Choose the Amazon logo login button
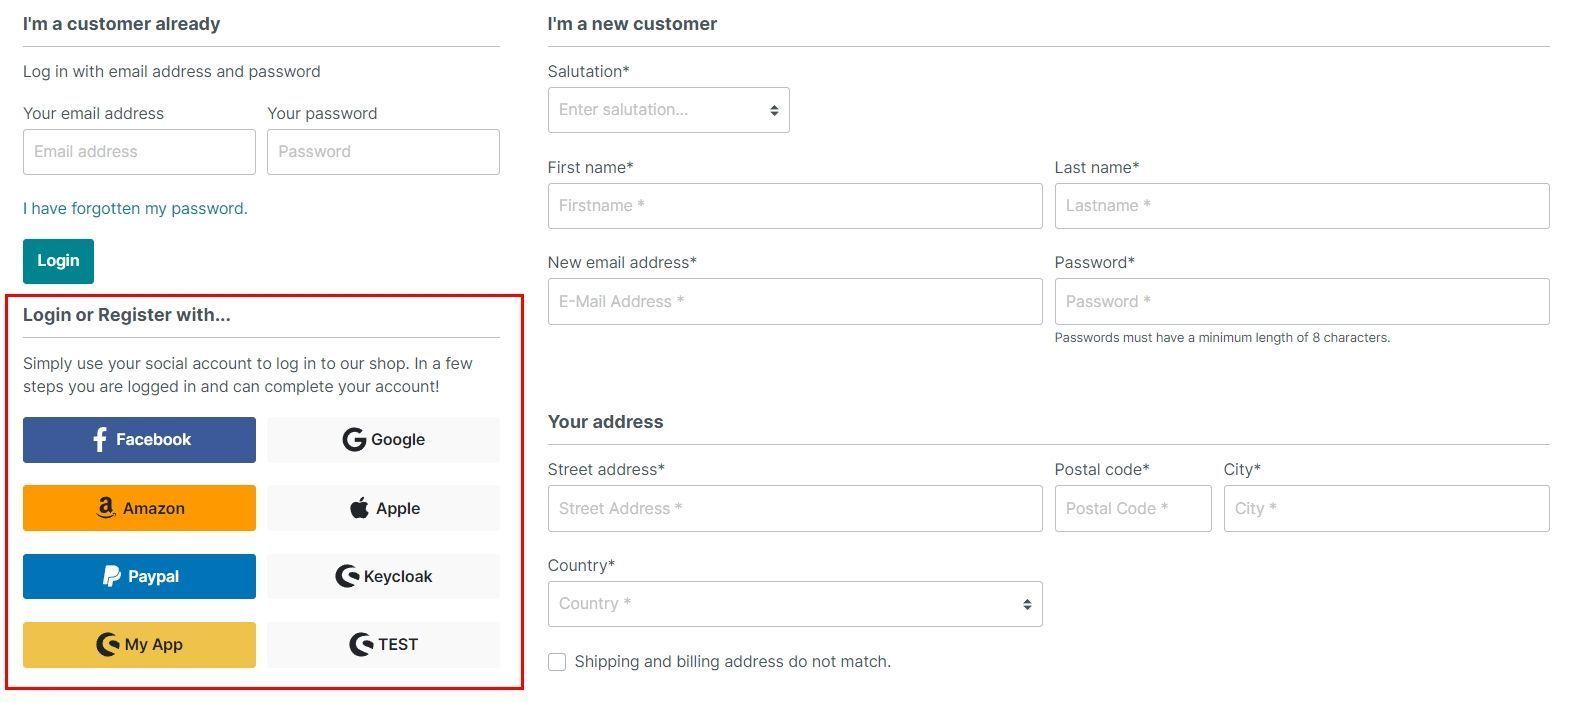Screen dimensions: 1572x703 point(139,508)
